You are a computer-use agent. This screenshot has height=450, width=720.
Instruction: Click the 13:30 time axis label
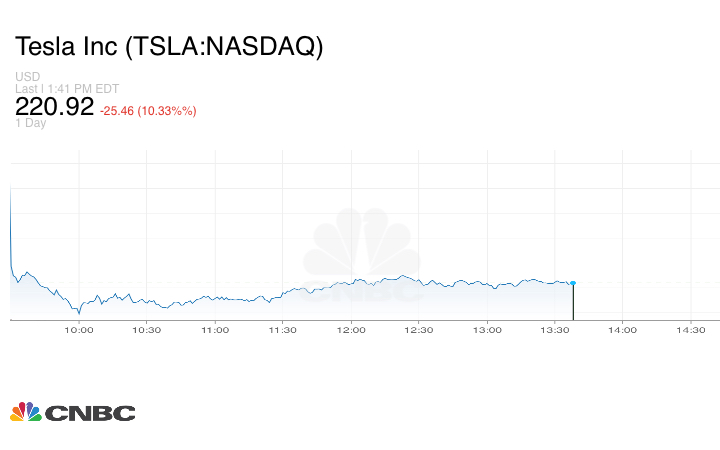(x=555, y=330)
